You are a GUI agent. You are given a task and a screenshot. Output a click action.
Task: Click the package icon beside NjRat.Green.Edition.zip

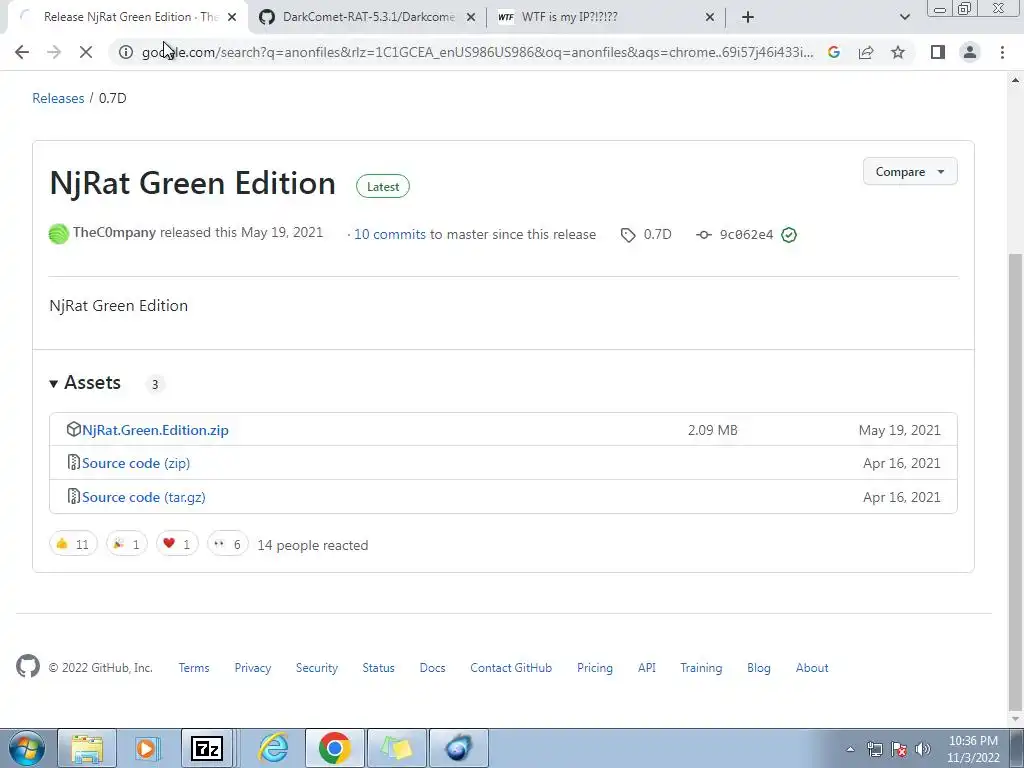click(x=74, y=429)
